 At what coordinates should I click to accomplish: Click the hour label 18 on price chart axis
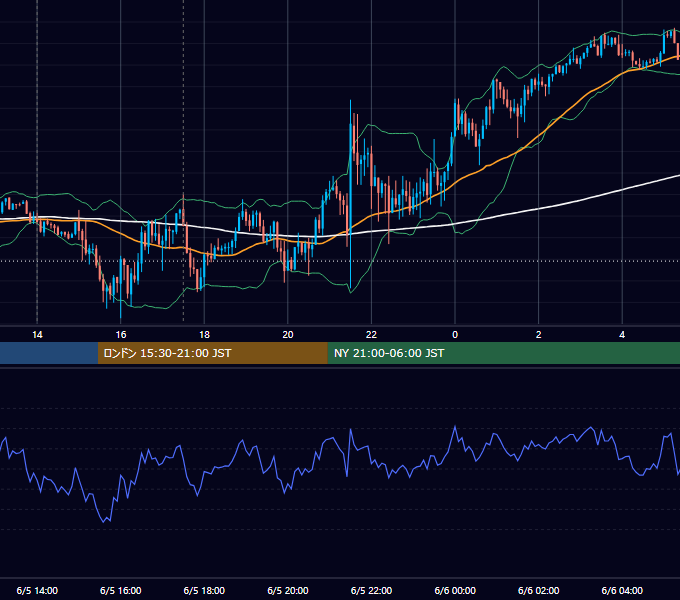[x=204, y=335]
